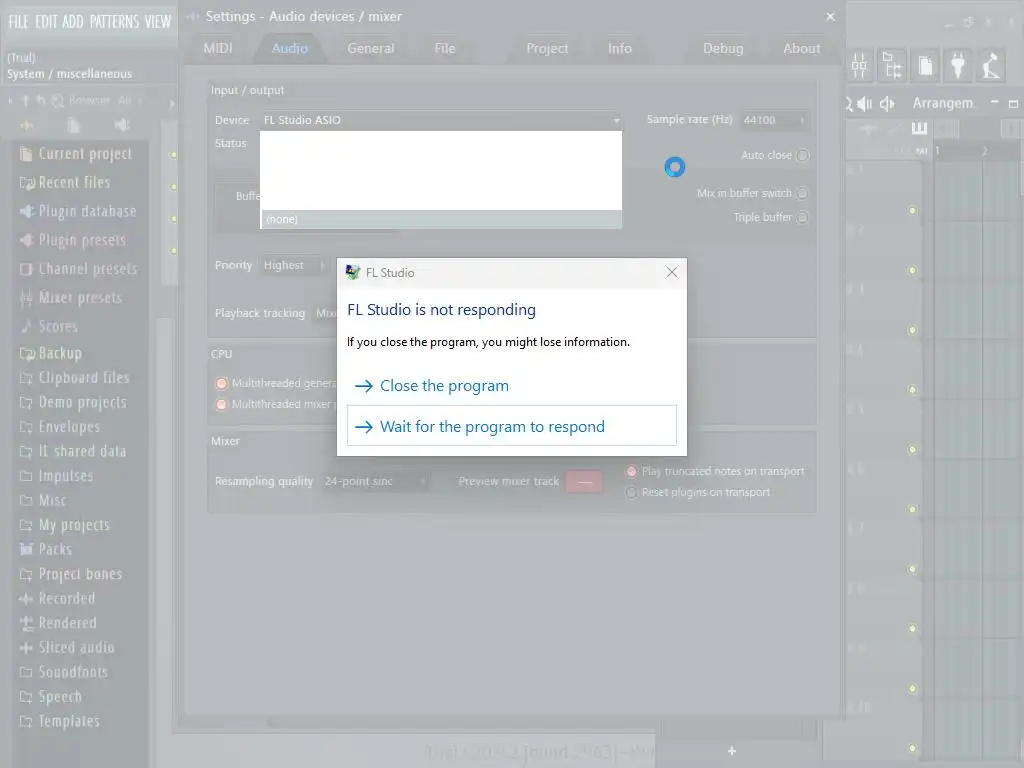This screenshot has height=768, width=1024.
Task: Click browser speaker icon above file list
Action: 121,124
